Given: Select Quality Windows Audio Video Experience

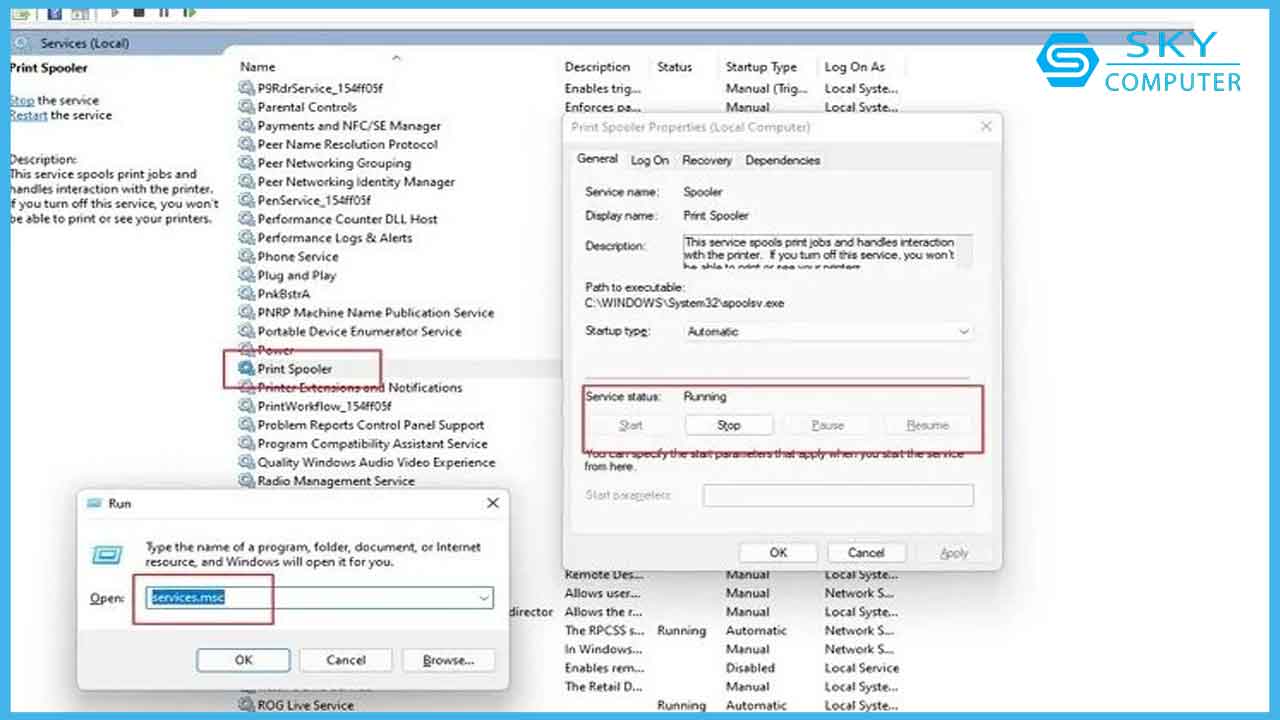Looking at the screenshot, I should click(x=376, y=462).
